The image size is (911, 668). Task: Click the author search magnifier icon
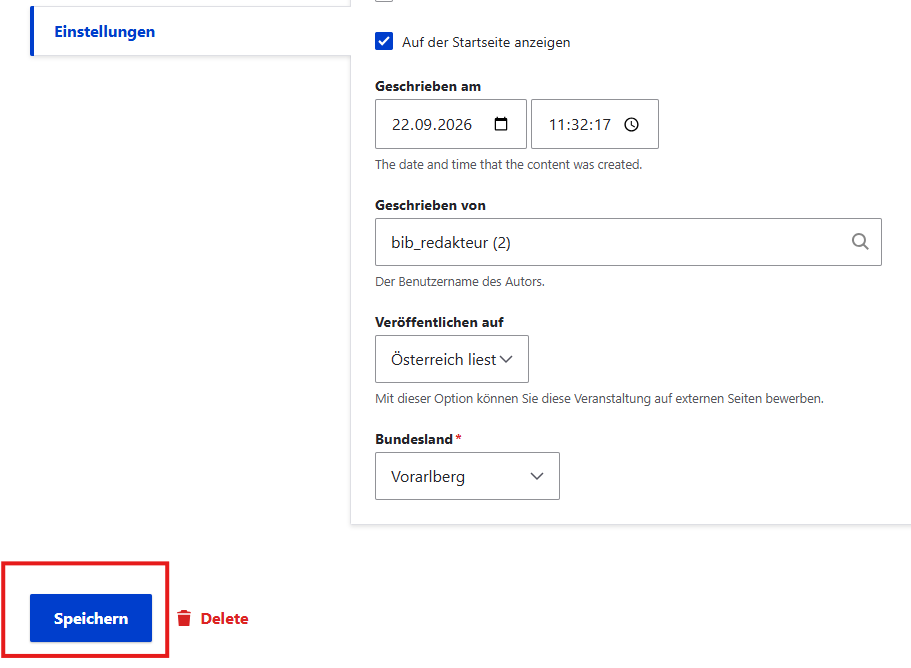click(860, 241)
